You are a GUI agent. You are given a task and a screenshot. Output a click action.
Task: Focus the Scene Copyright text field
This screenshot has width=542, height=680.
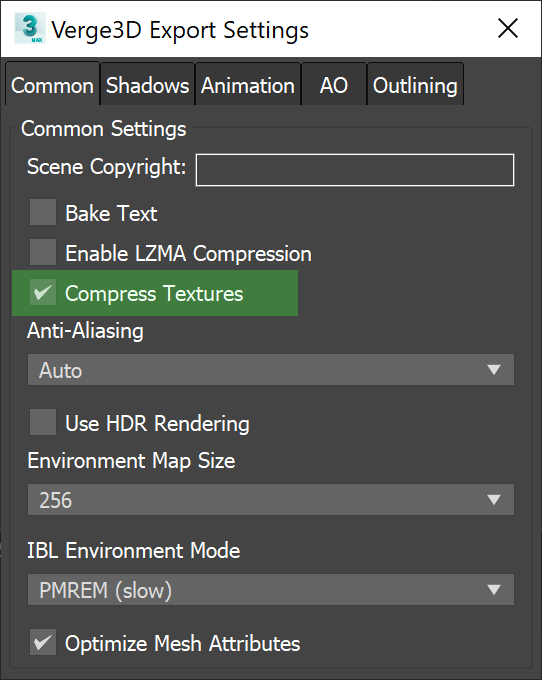(x=355, y=170)
